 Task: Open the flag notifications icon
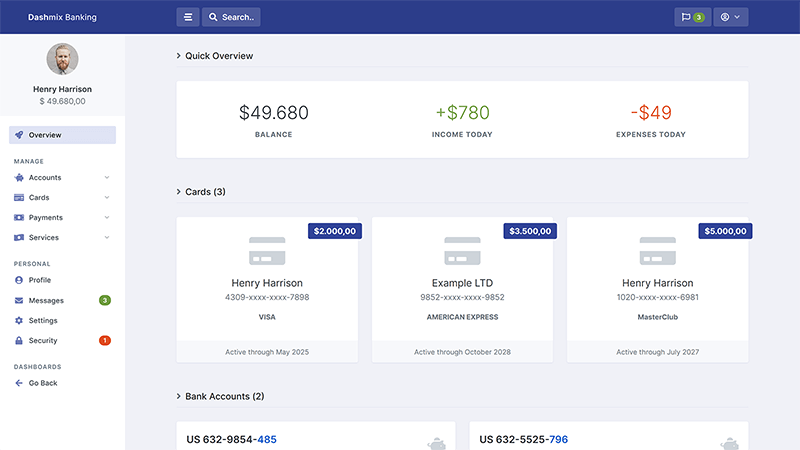685,17
